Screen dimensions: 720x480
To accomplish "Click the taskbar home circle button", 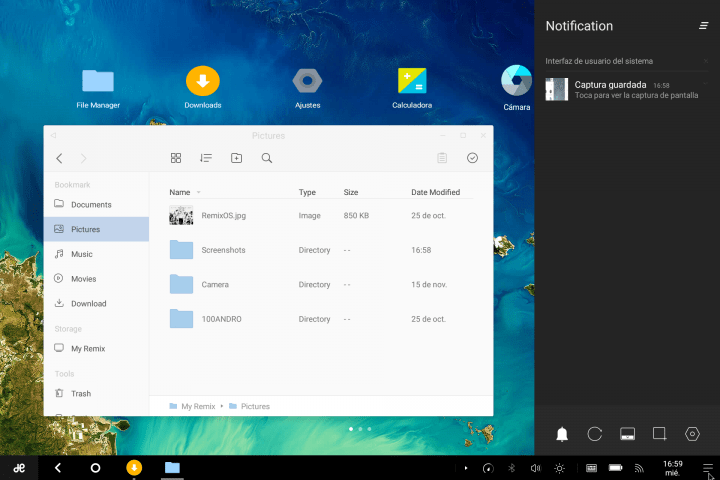I will click(x=96, y=468).
